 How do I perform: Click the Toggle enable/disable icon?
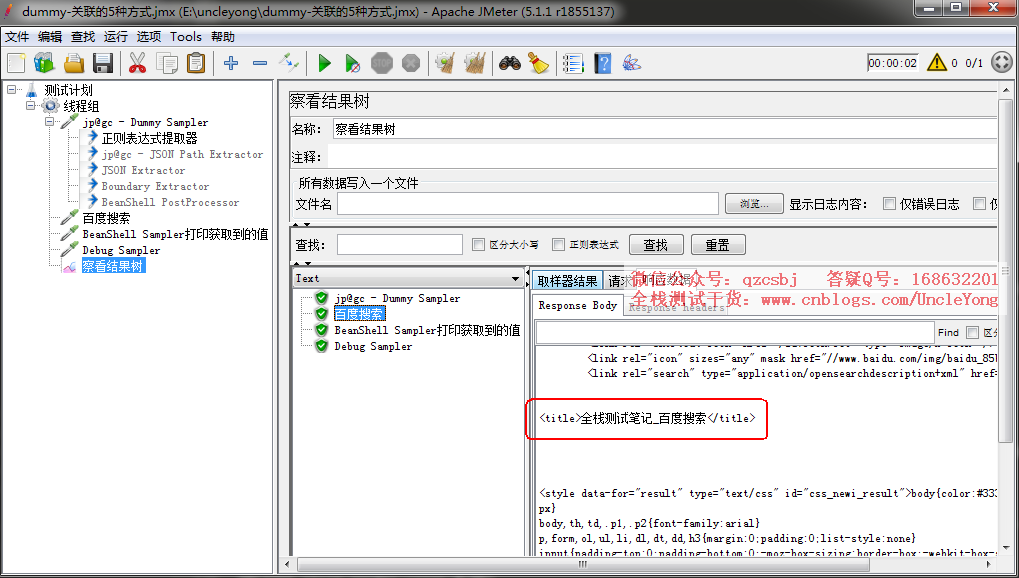click(x=289, y=63)
